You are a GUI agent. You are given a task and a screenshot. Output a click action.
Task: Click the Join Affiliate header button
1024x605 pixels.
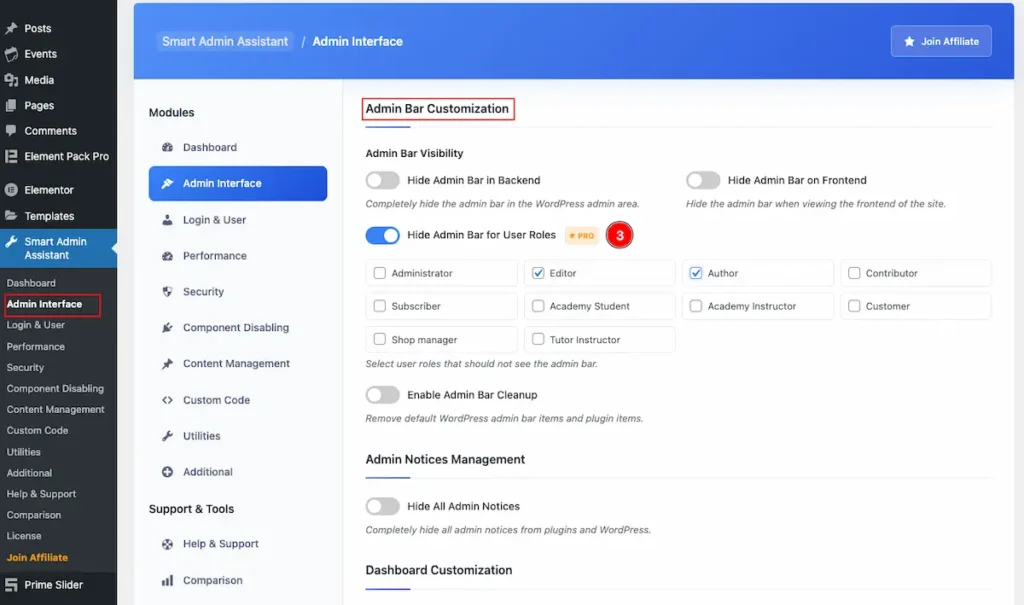coord(941,41)
